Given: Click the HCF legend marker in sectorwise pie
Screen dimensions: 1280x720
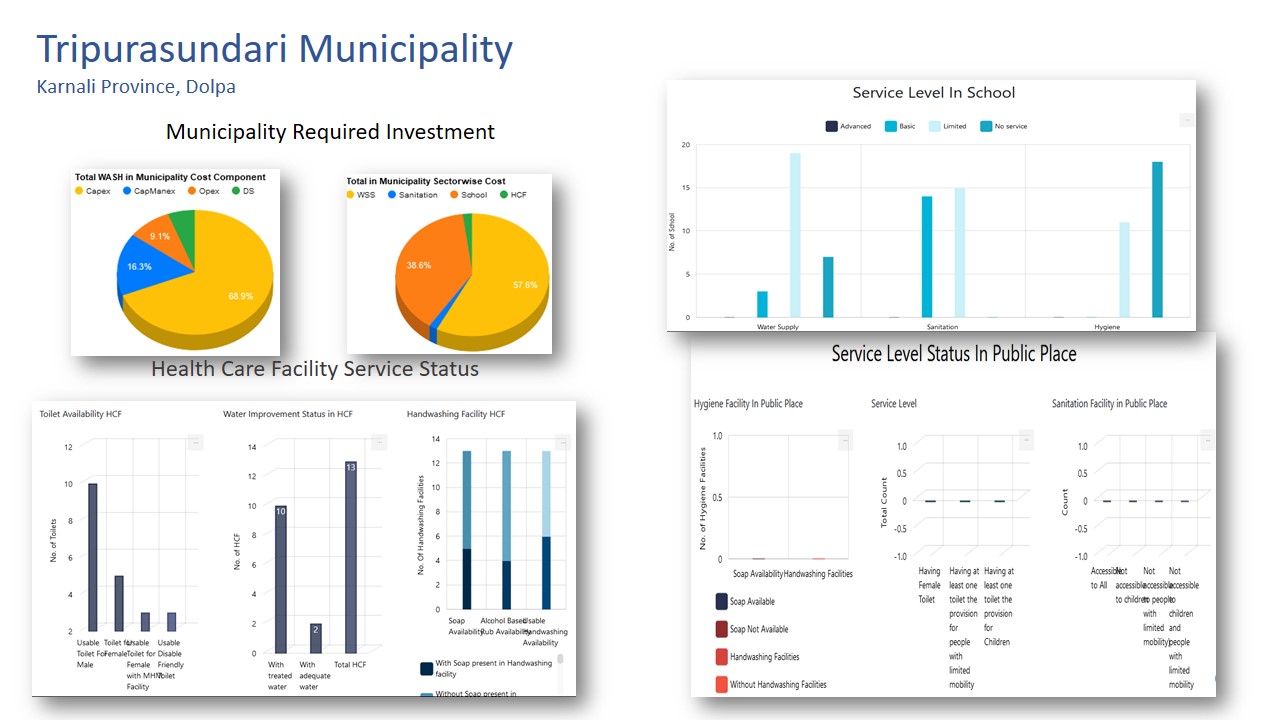Looking at the screenshot, I should coord(504,194).
